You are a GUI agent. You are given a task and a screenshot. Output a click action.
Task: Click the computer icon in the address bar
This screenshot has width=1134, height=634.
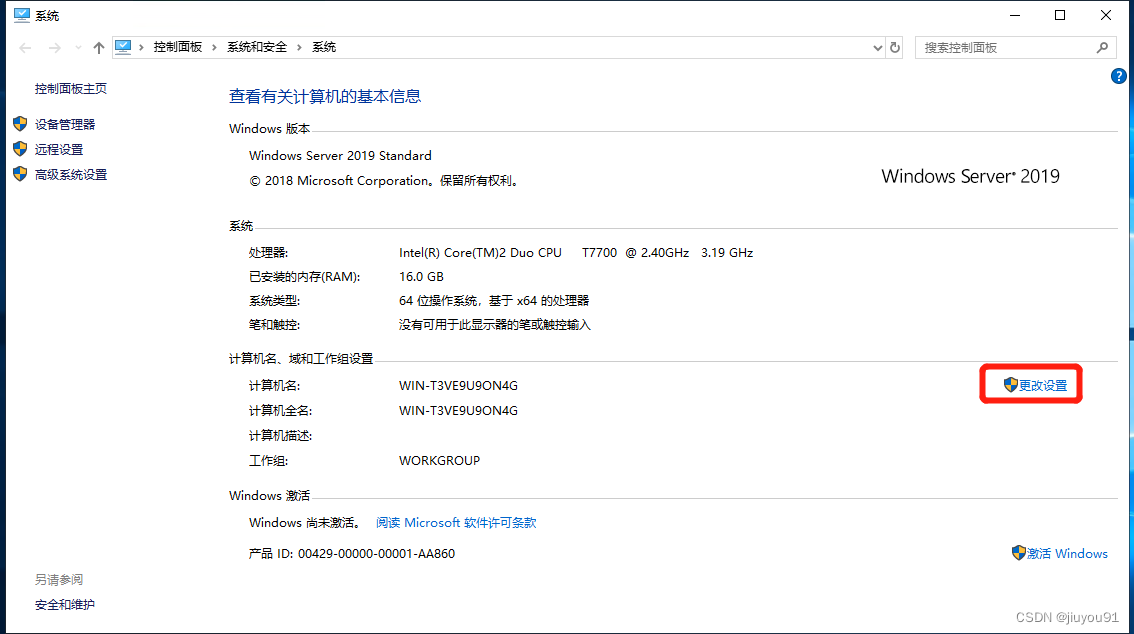[x=124, y=47]
